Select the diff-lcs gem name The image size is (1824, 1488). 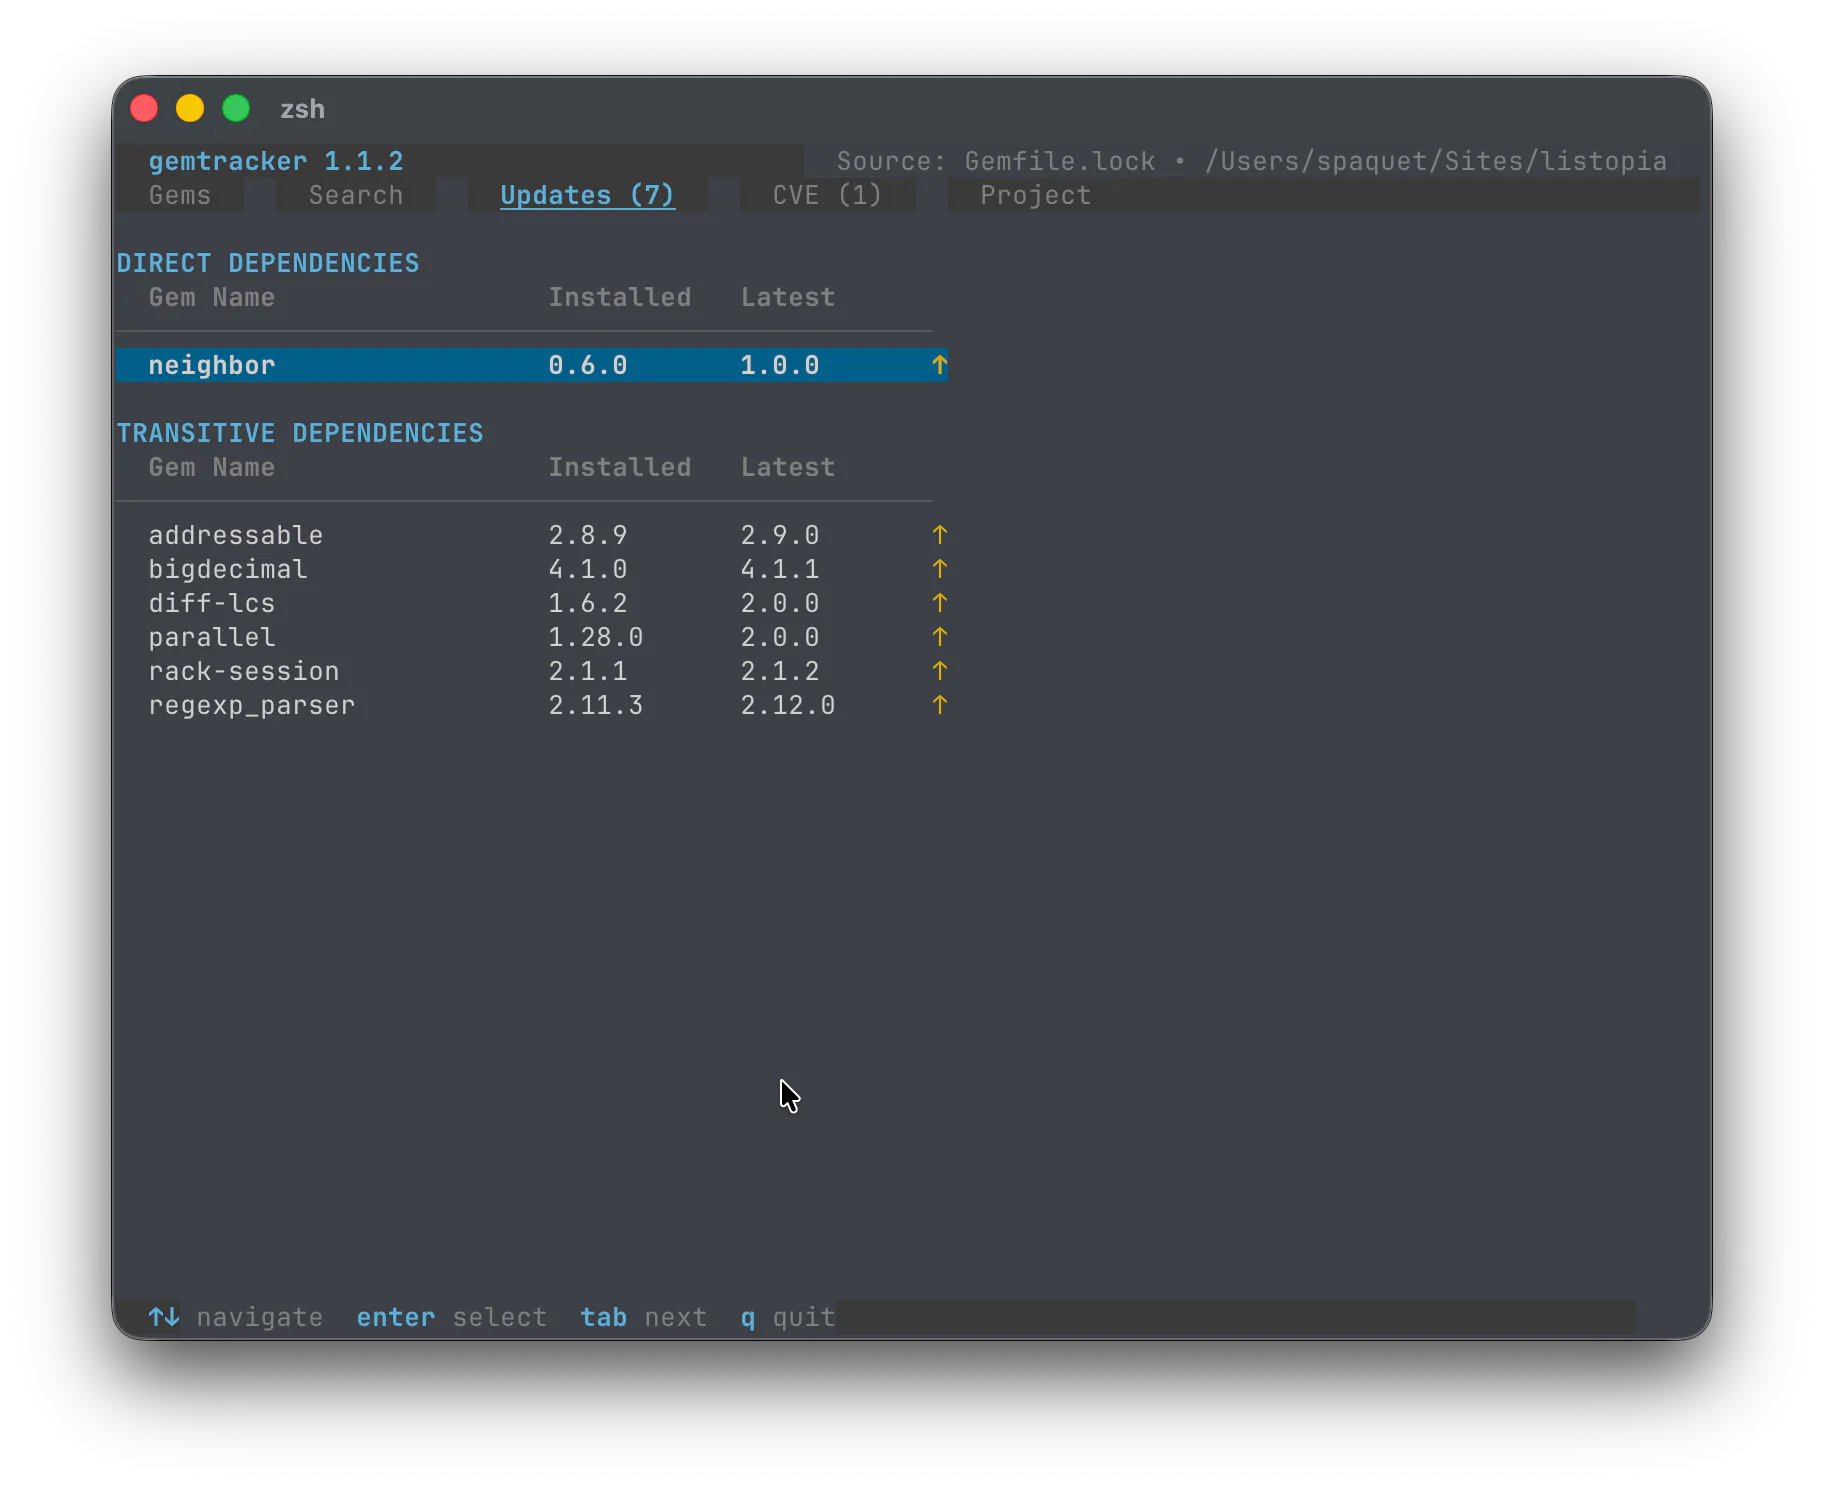point(212,603)
